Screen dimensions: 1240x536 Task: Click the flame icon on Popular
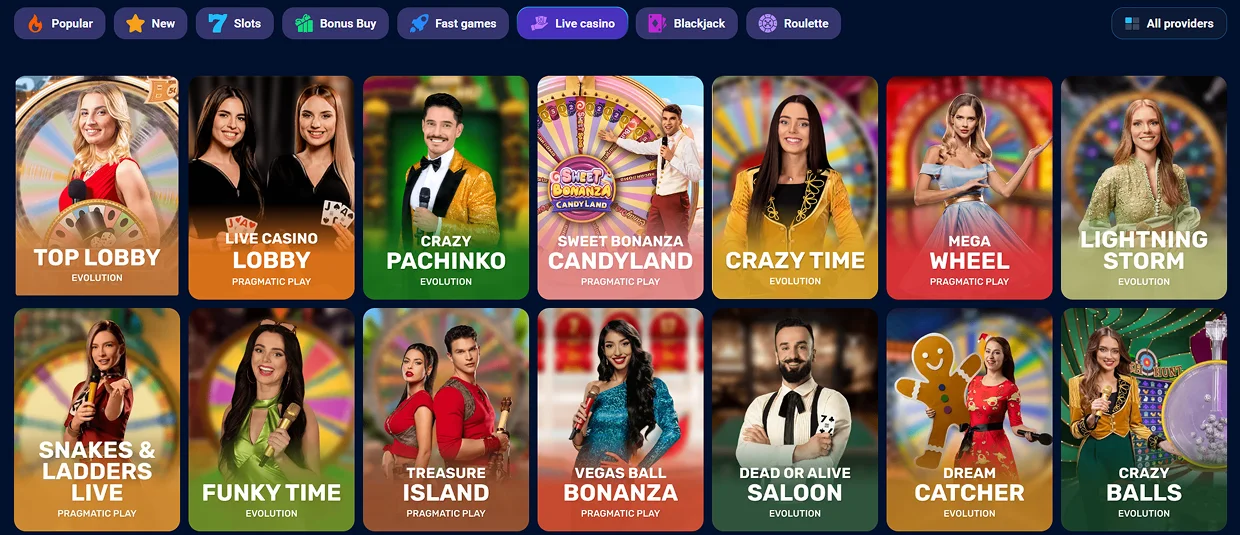35,23
